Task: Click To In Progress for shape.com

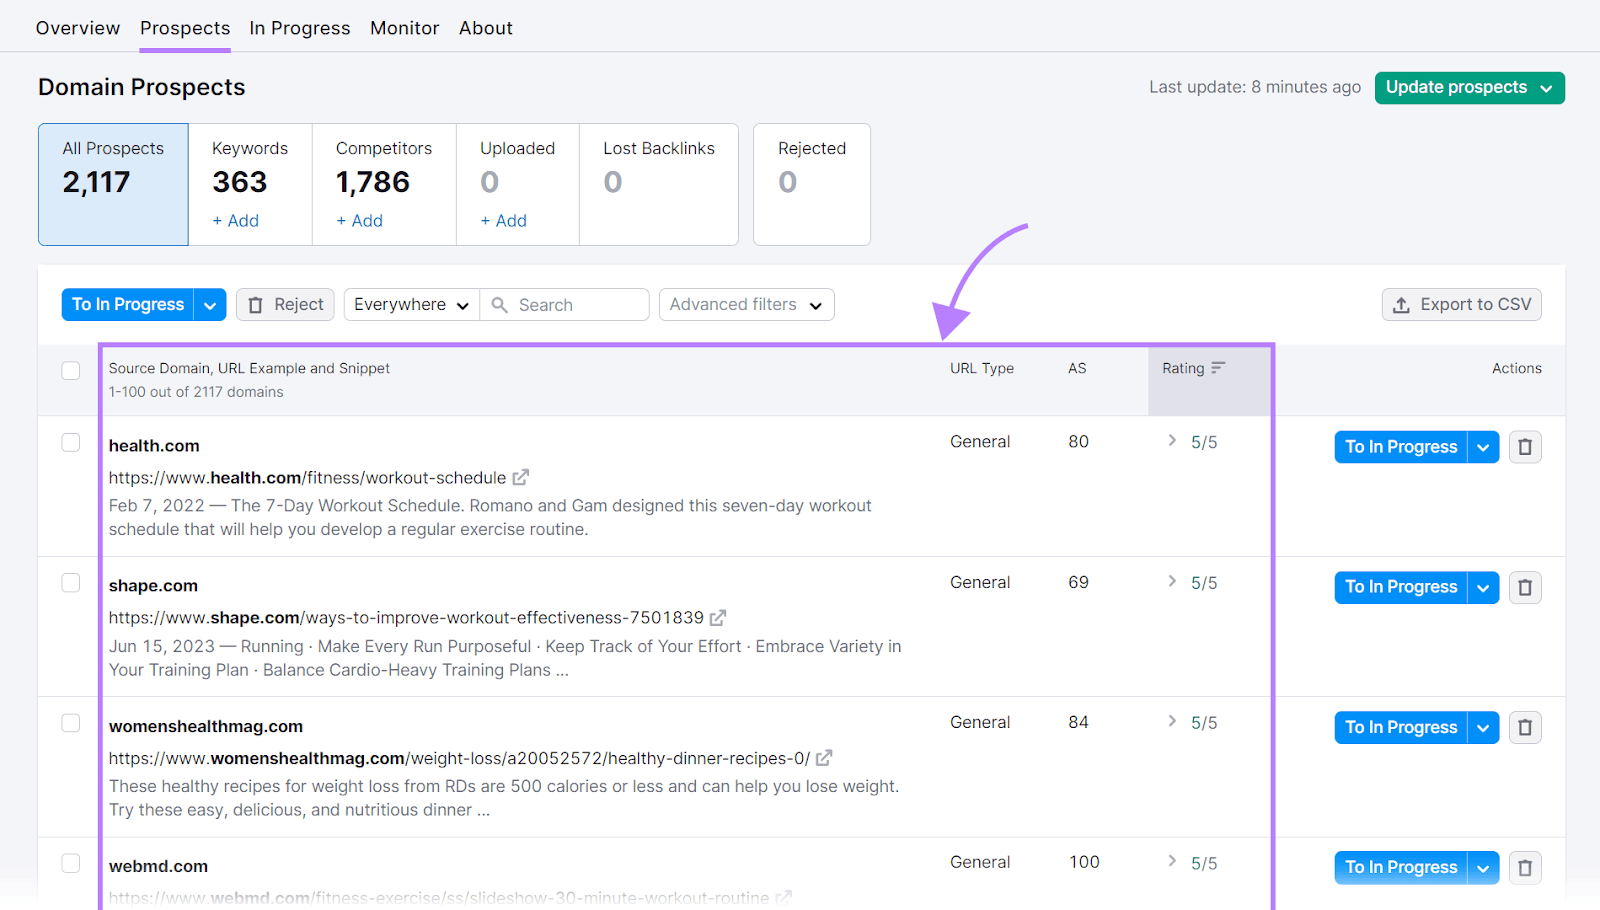Action: 1399,587
